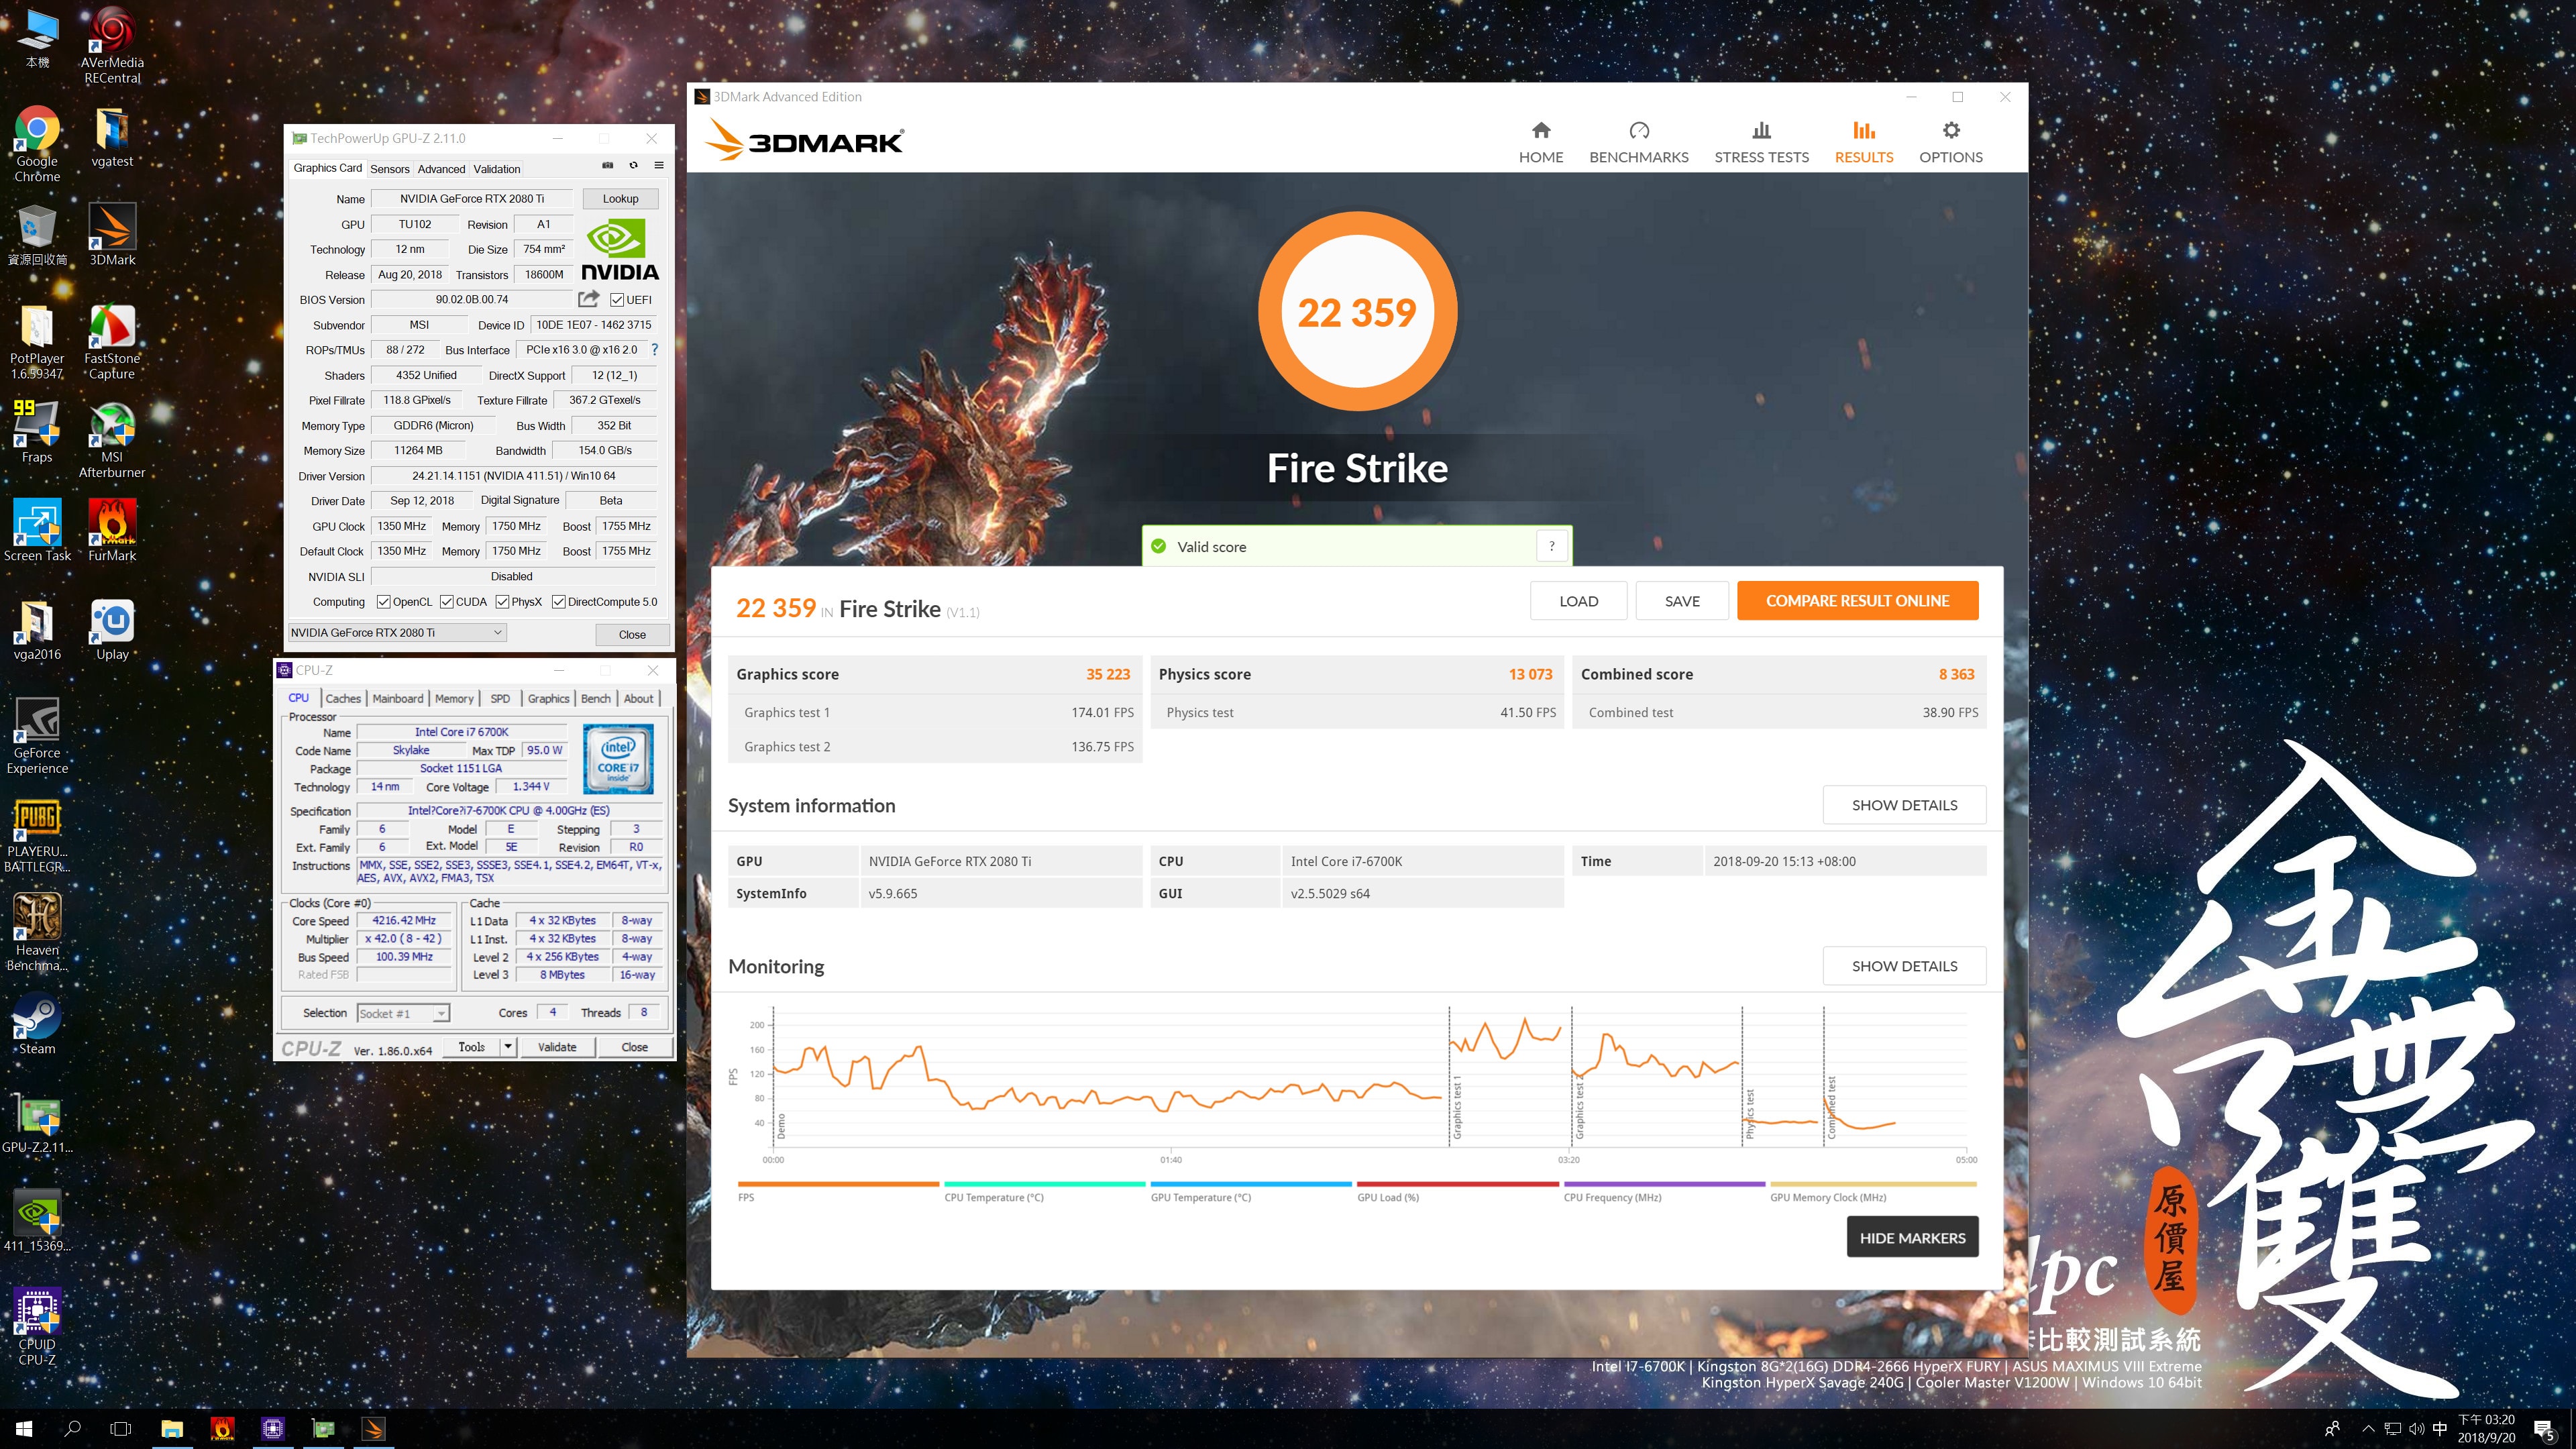Expand the valid score help question mark

coord(1551,546)
